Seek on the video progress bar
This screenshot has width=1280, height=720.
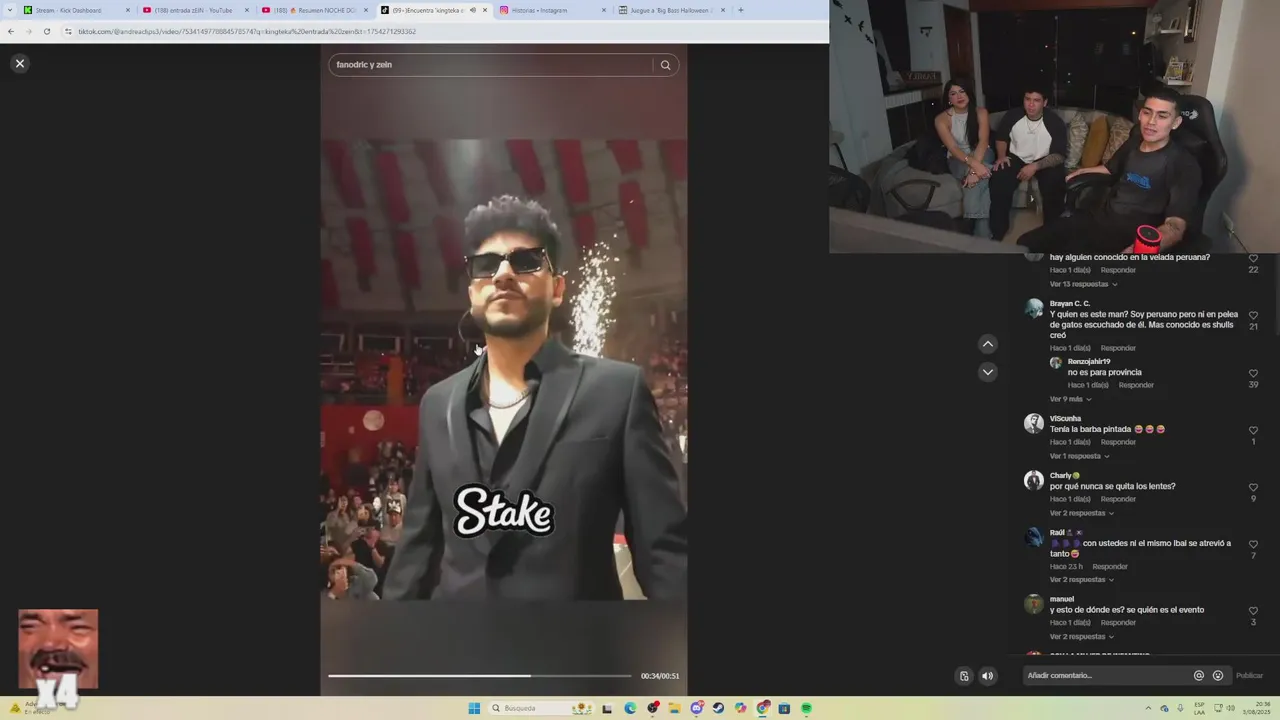480,676
